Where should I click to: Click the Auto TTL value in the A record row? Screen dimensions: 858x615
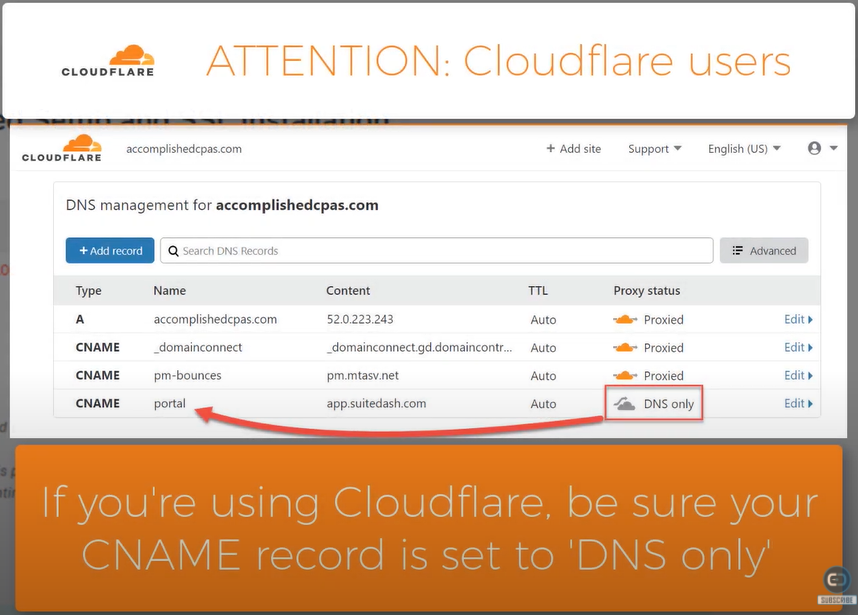coord(543,320)
